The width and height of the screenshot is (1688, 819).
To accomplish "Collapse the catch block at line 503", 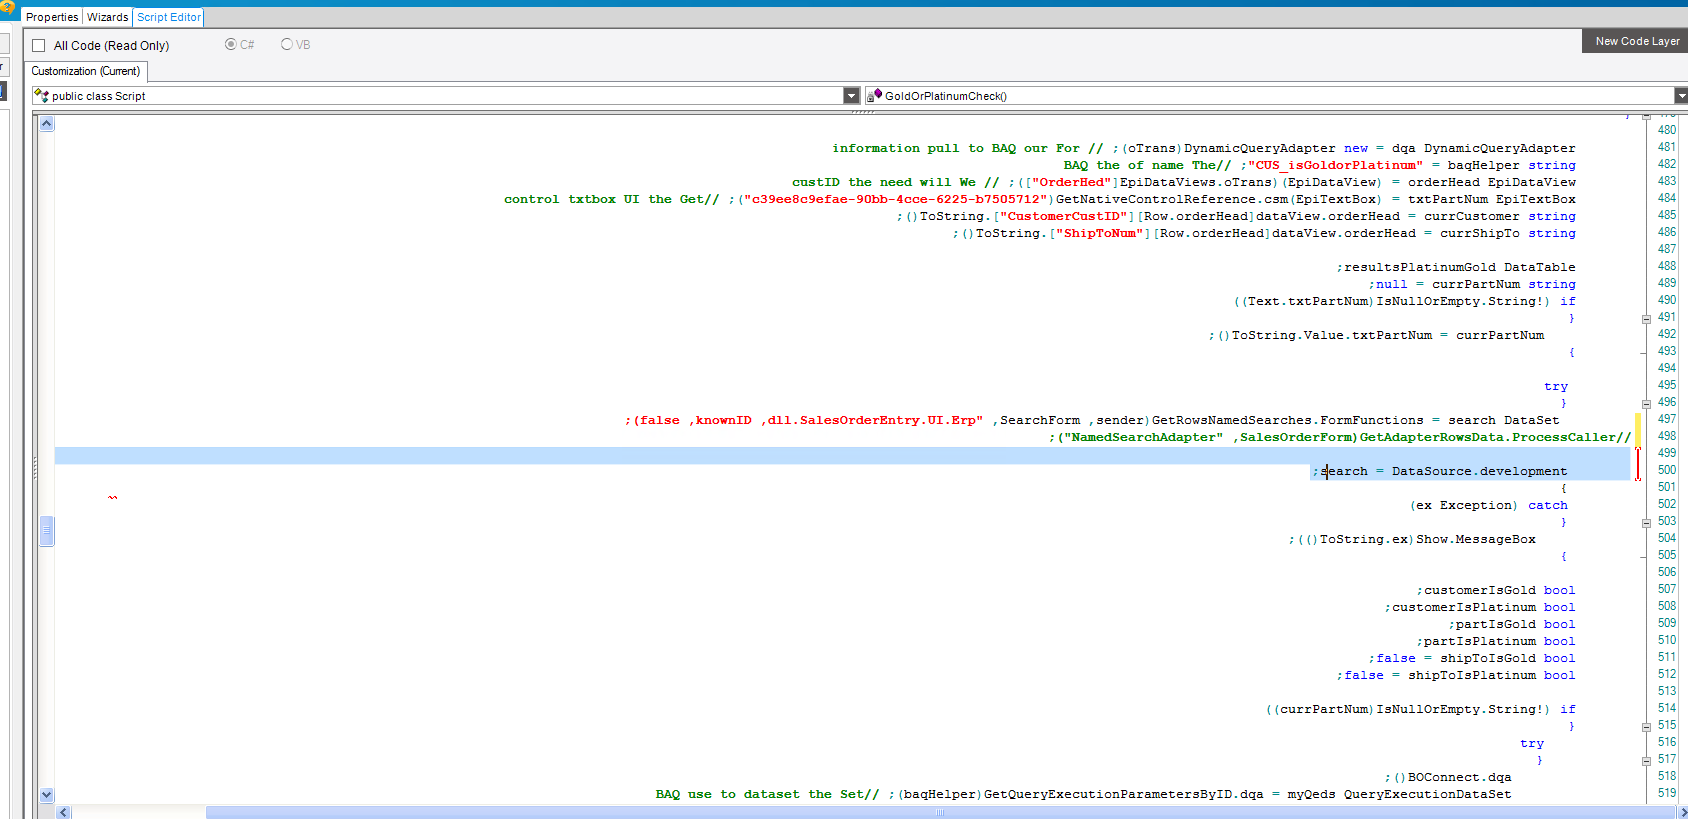I will coord(1646,523).
